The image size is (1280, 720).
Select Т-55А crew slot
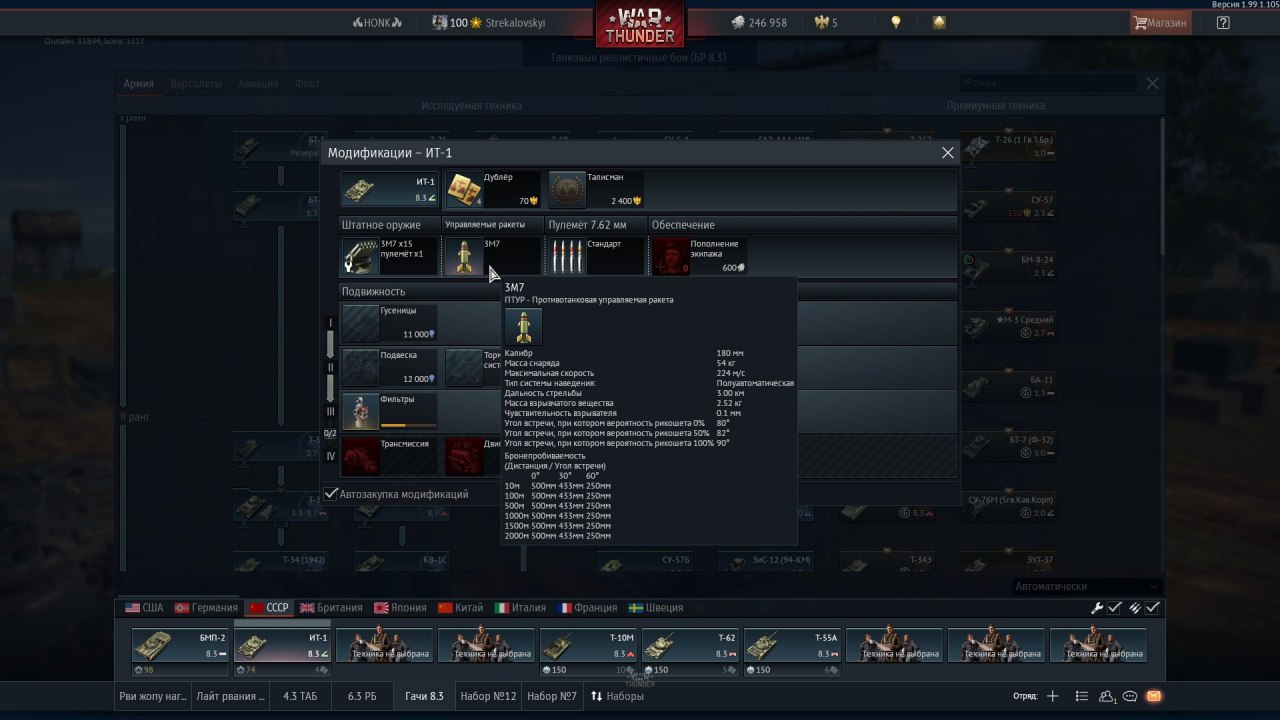(x=793, y=645)
